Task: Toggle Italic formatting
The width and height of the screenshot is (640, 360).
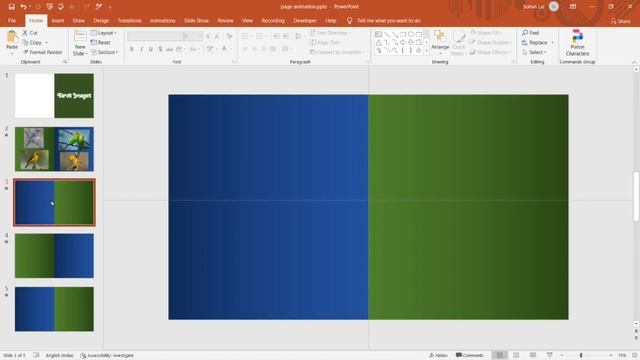Action: (x=141, y=49)
